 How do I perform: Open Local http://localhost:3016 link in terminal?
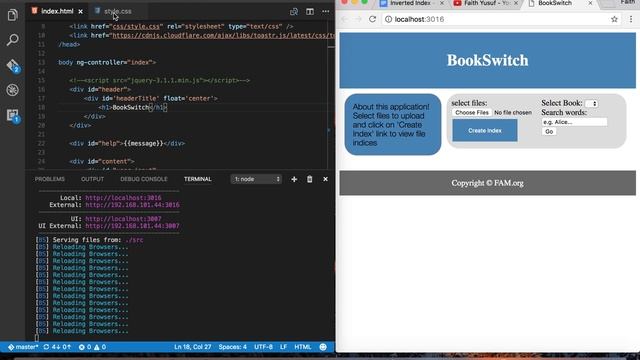point(123,198)
